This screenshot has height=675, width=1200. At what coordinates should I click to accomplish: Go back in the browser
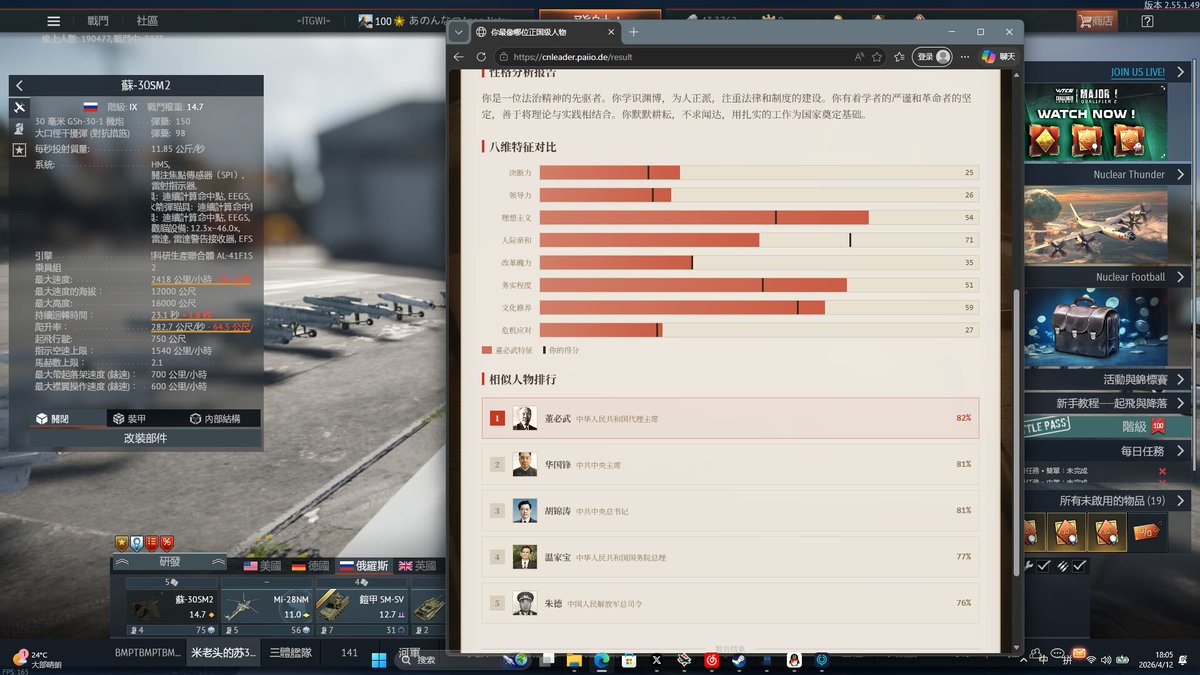pyautogui.click(x=459, y=57)
